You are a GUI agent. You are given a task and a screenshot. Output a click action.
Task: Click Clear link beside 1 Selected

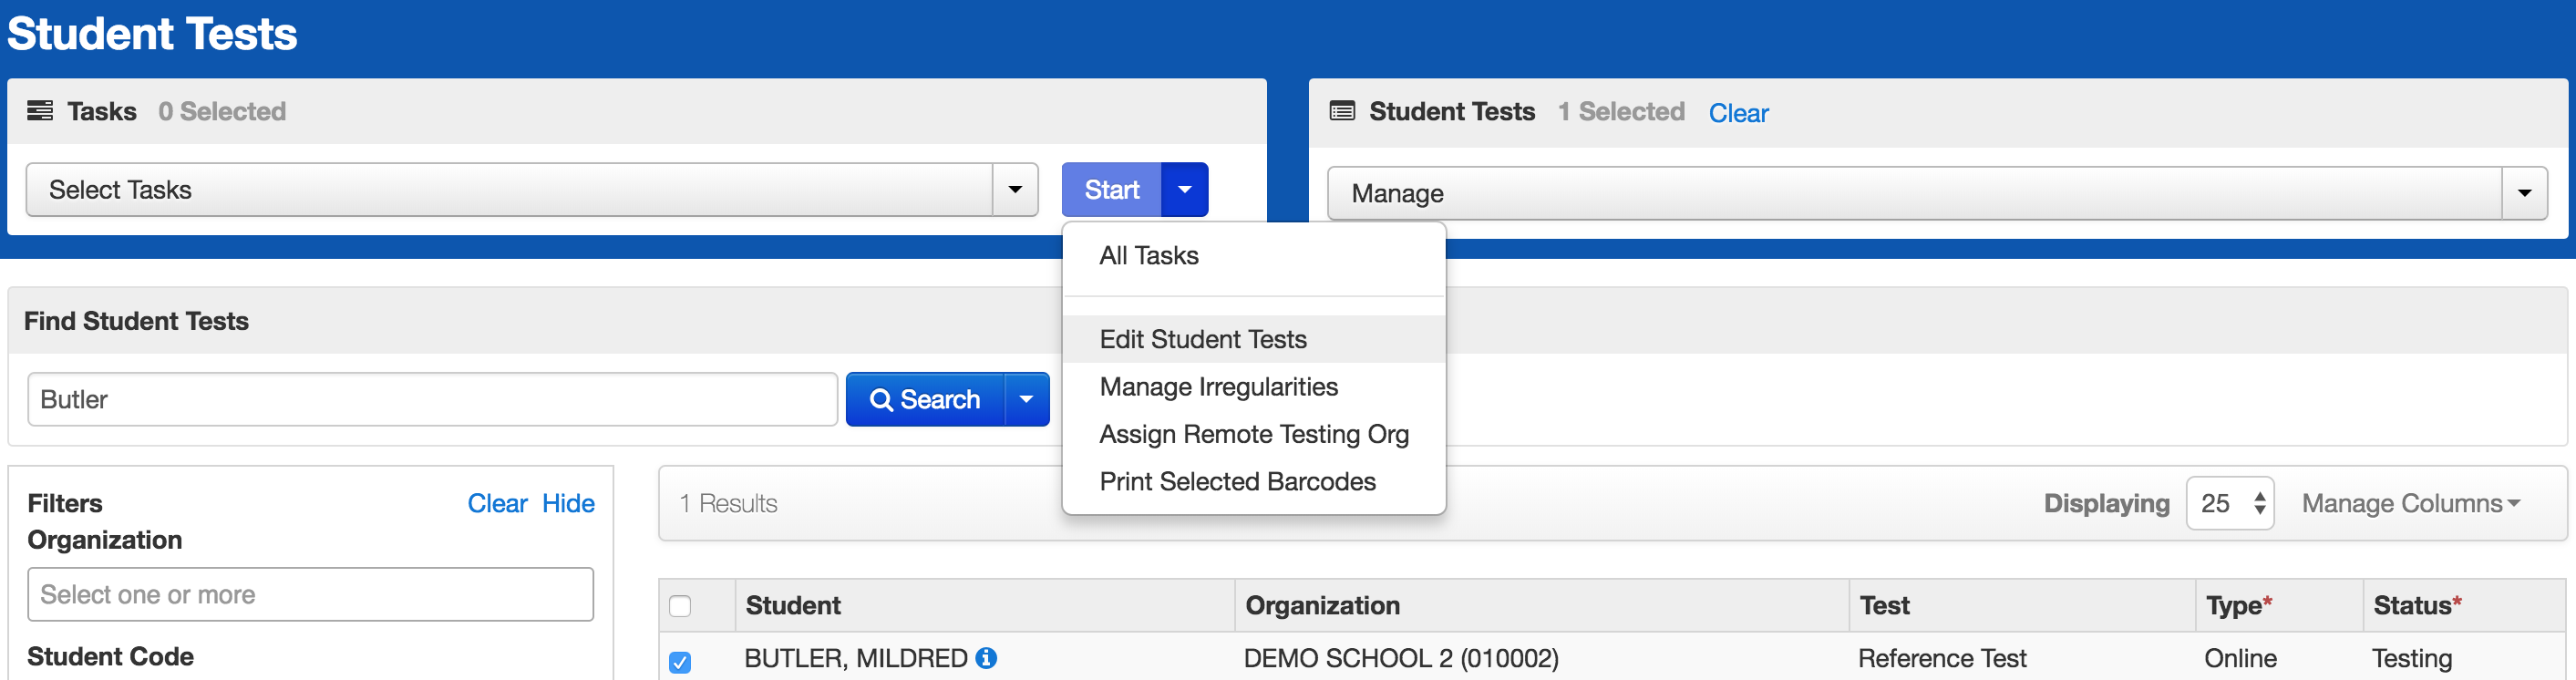(1738, 113)
